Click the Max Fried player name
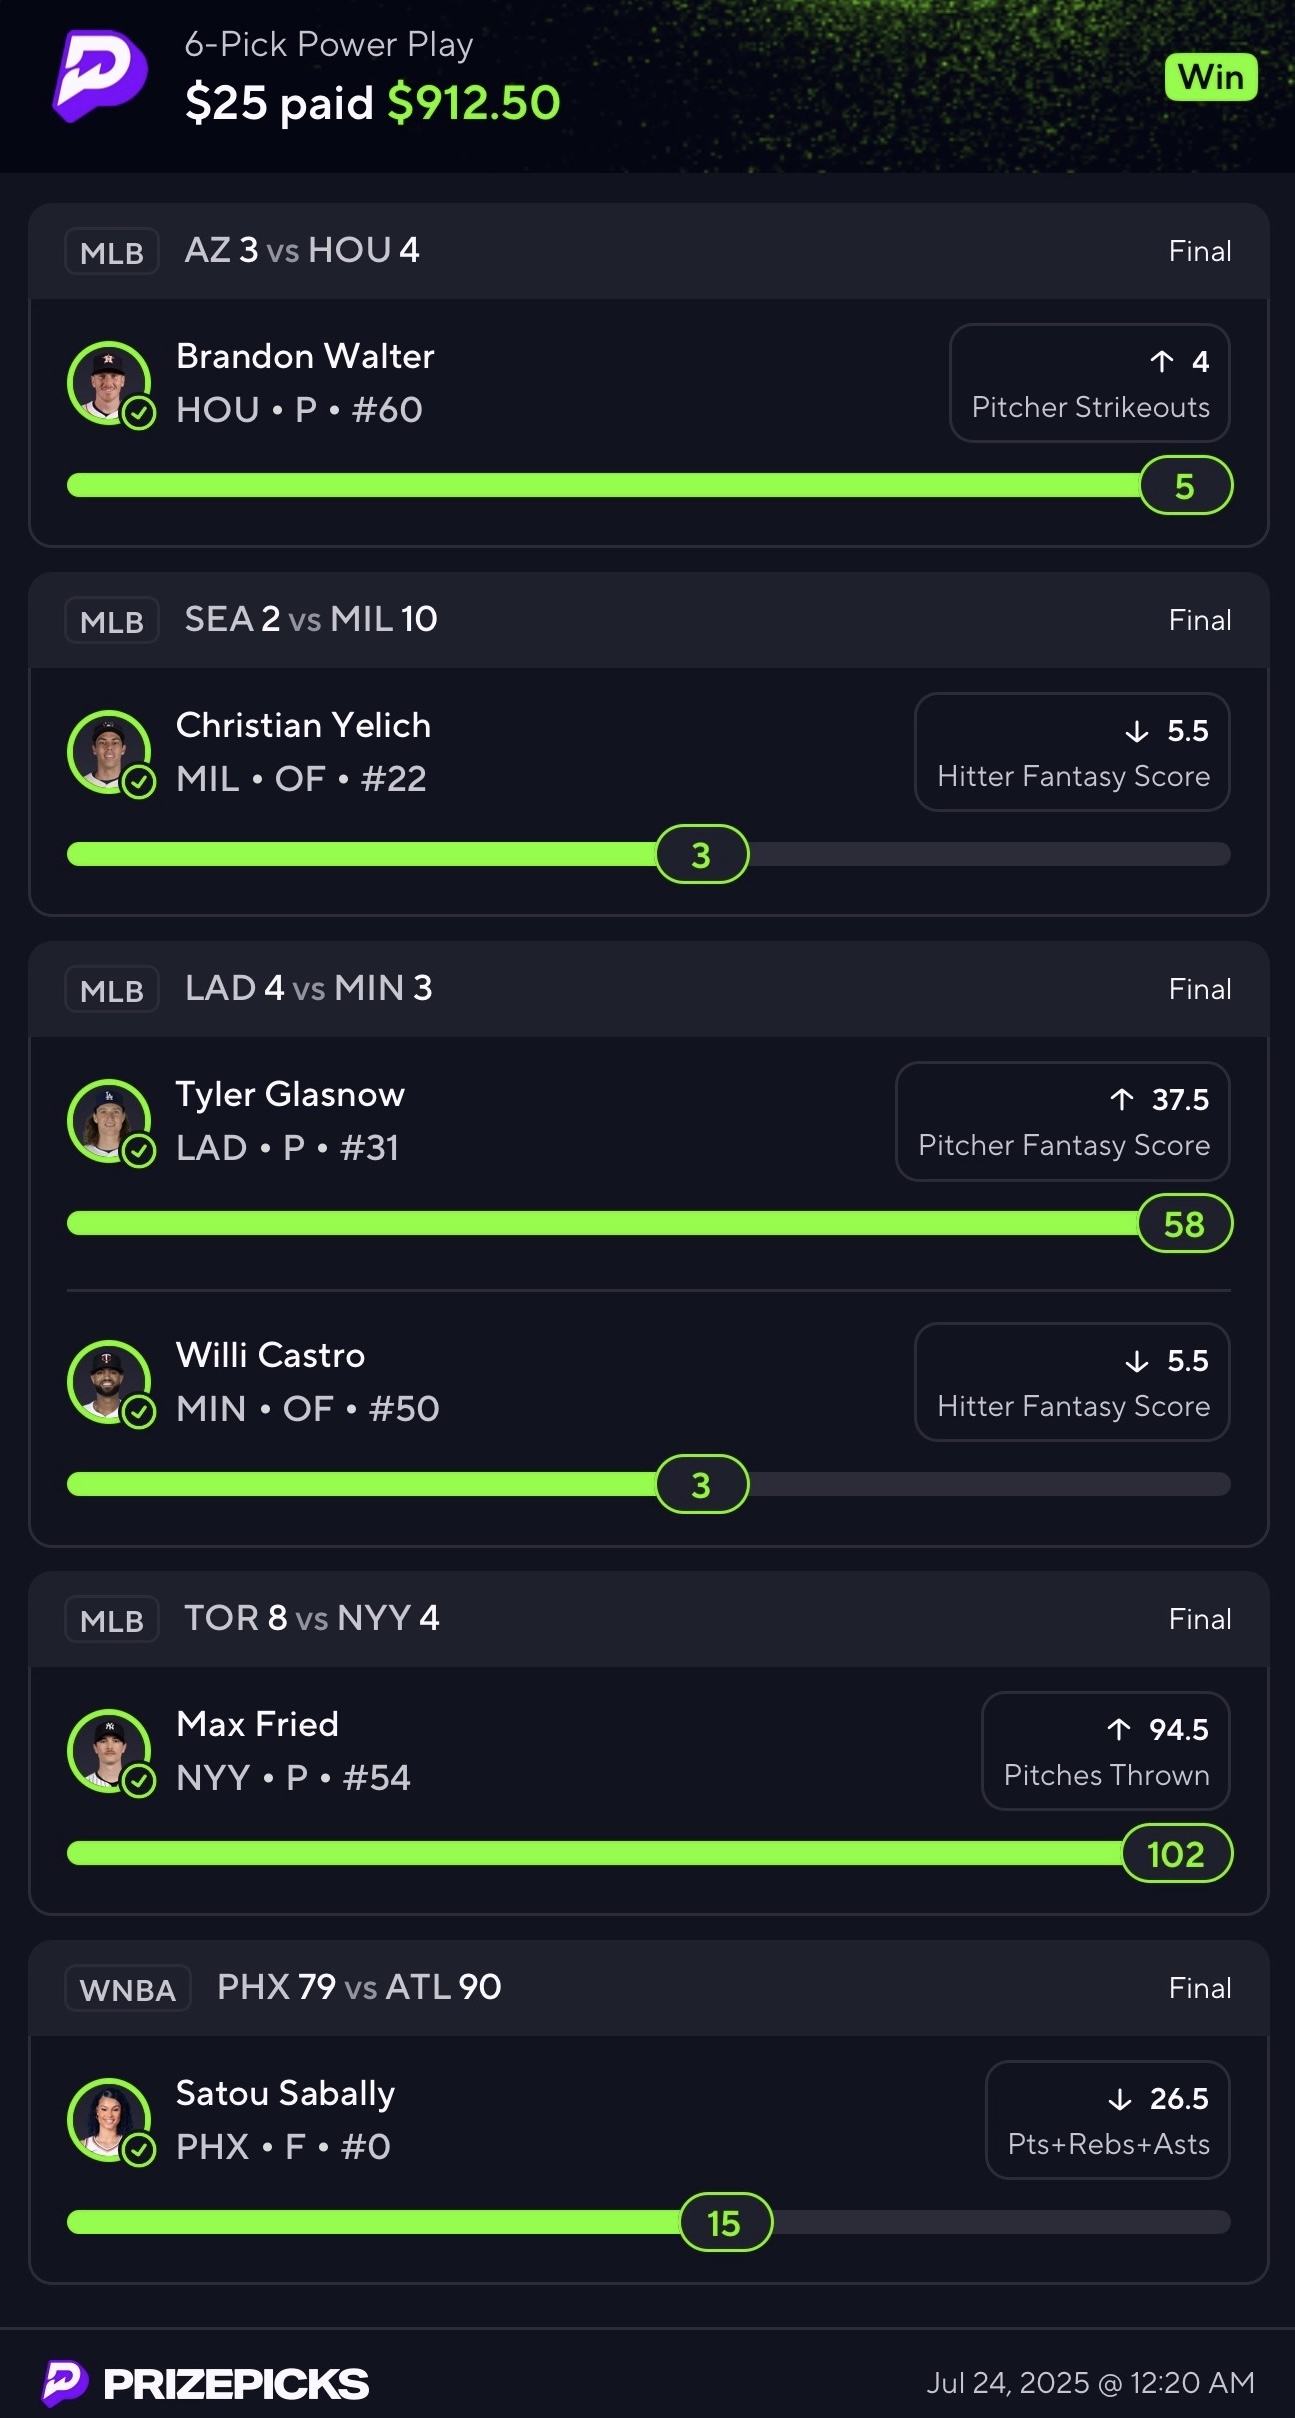Image resolution: width=1295 pixels, height=2418 pixels. click(257, 1724)
